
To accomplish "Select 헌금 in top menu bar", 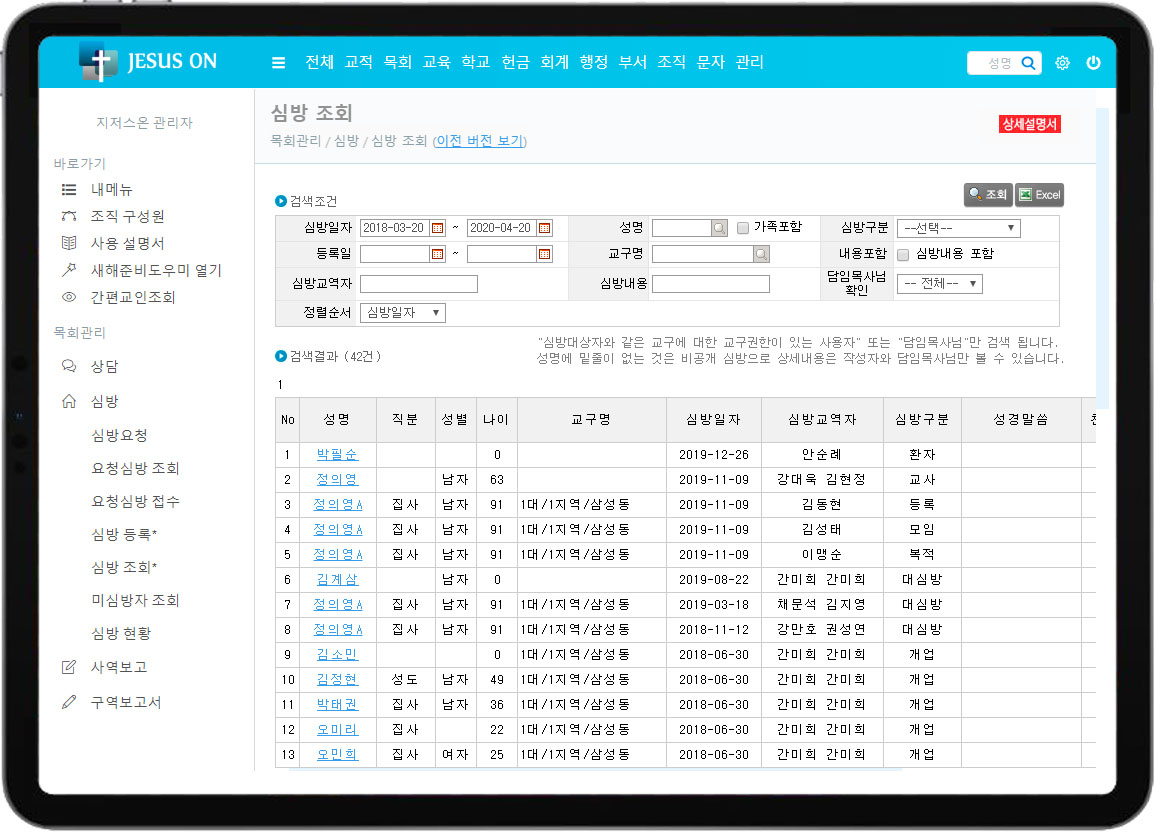I will (515, 62).
